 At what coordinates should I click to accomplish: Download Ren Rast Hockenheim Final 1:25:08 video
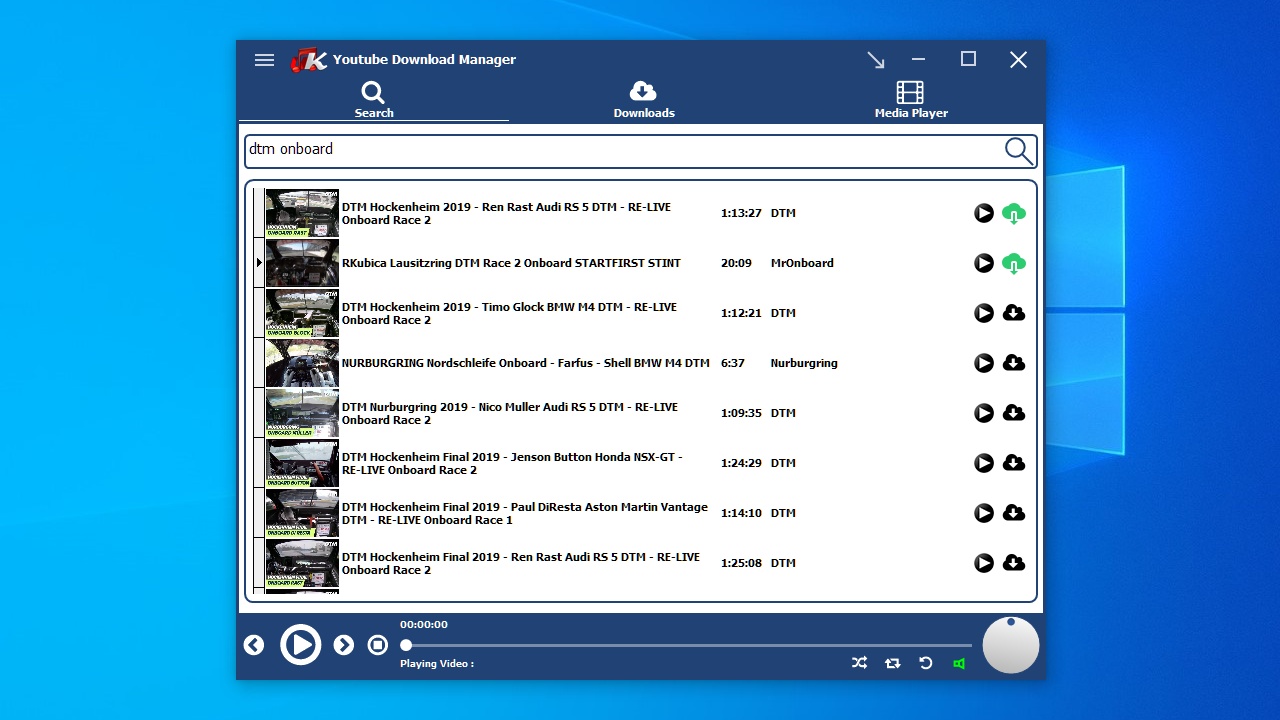pyautogui.click(x=1014, y=563)
